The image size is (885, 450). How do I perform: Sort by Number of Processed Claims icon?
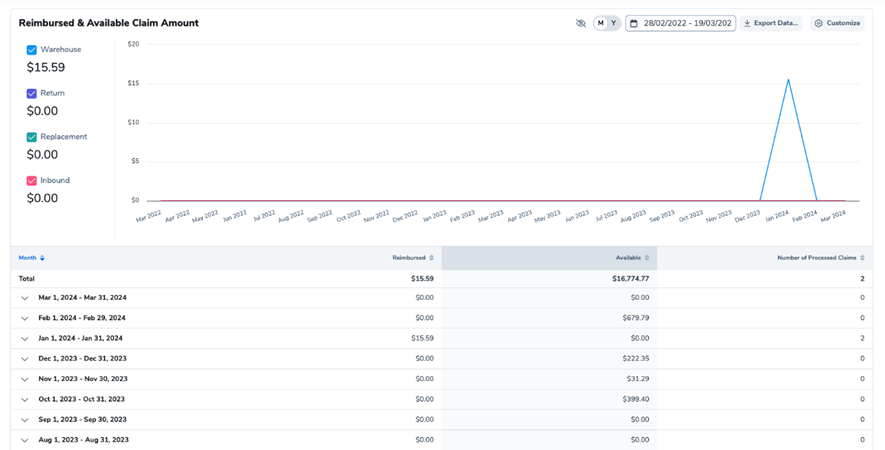(862, 258)
